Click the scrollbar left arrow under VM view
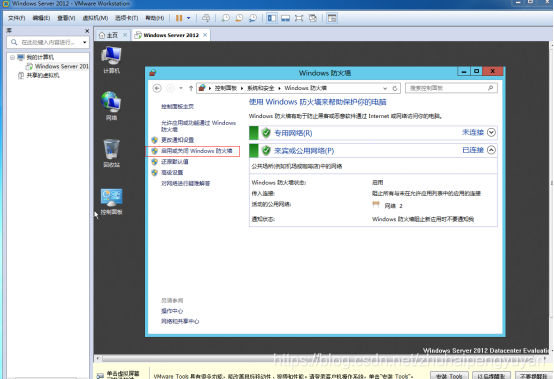554x379 pixels. pyautogui.click(x=98, y=359)
